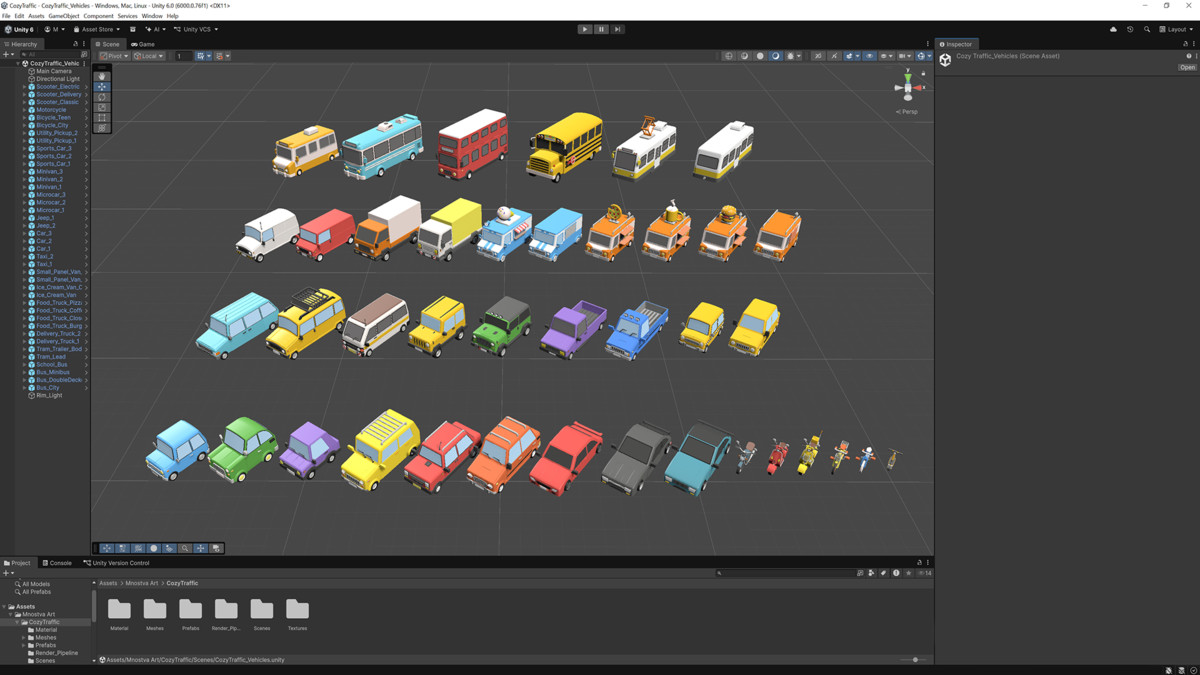Open the Inspector help icon

coord(1188,56)
